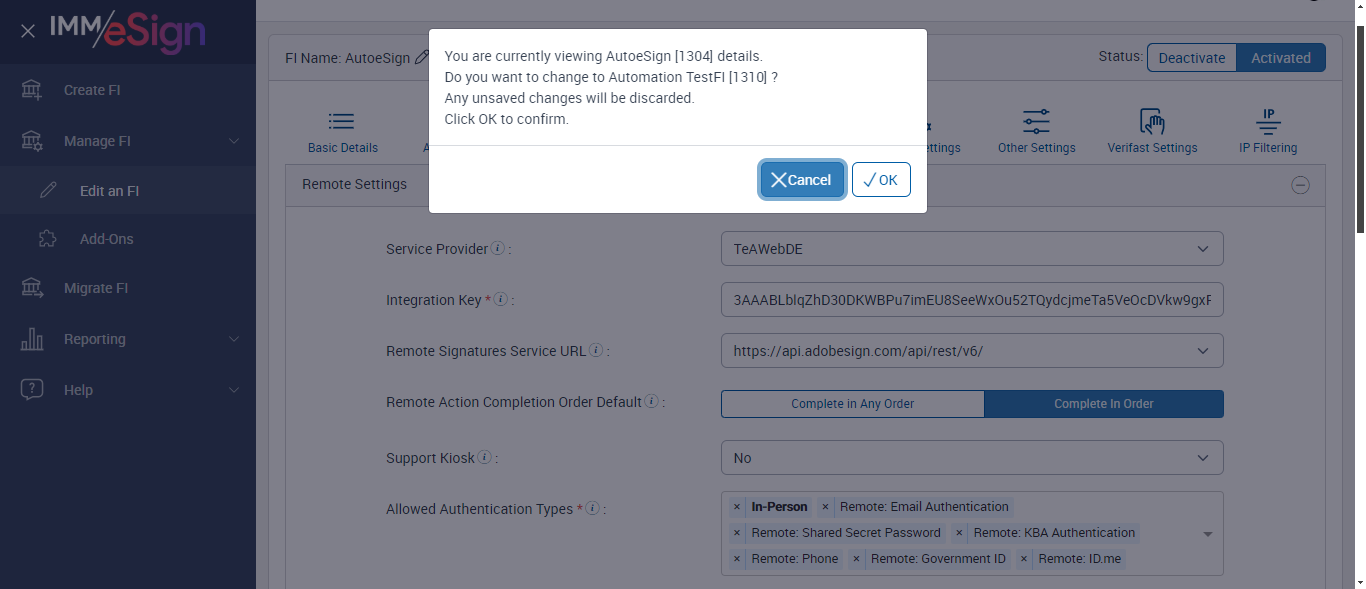Select Complete In Order option

1103,404
